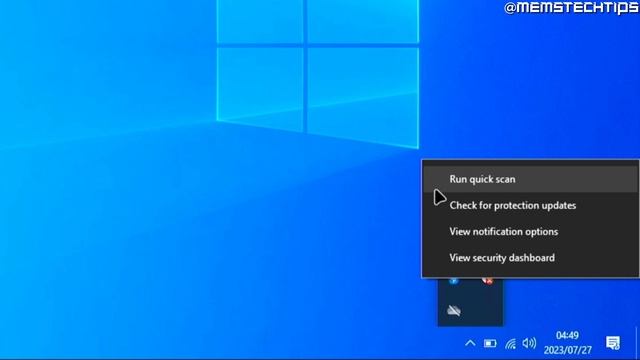Select Run quick scan
Image resolution: width=640 pixels, height=360 pixels.
(531, 179)
